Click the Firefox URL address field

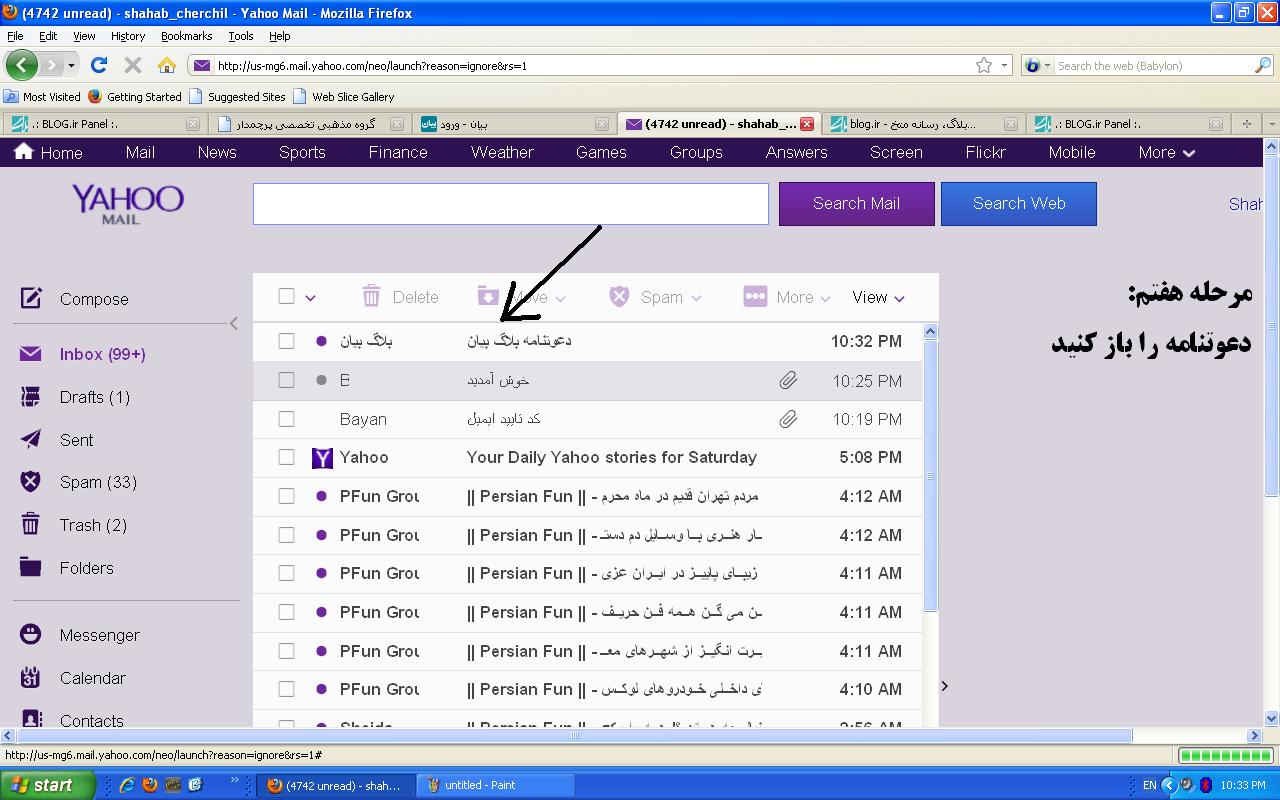pos(594,65)
